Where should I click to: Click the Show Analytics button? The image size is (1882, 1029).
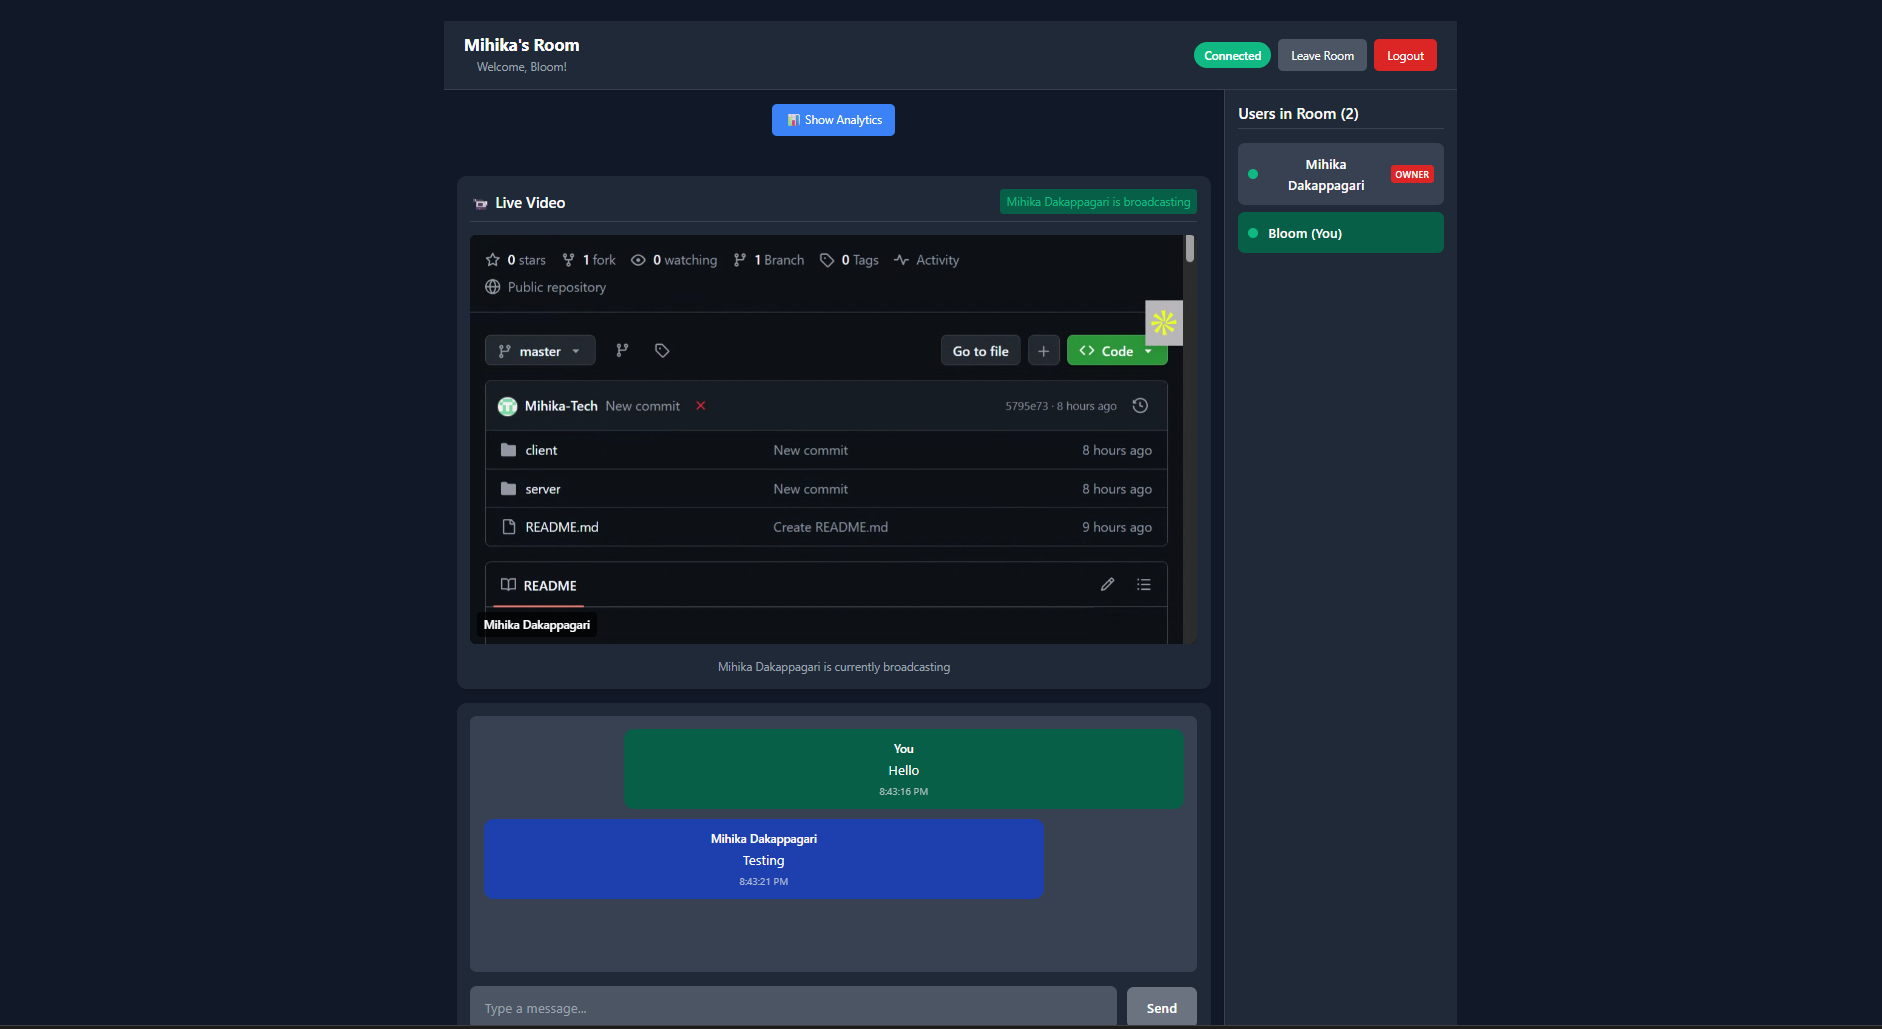[x=833, y=120]
